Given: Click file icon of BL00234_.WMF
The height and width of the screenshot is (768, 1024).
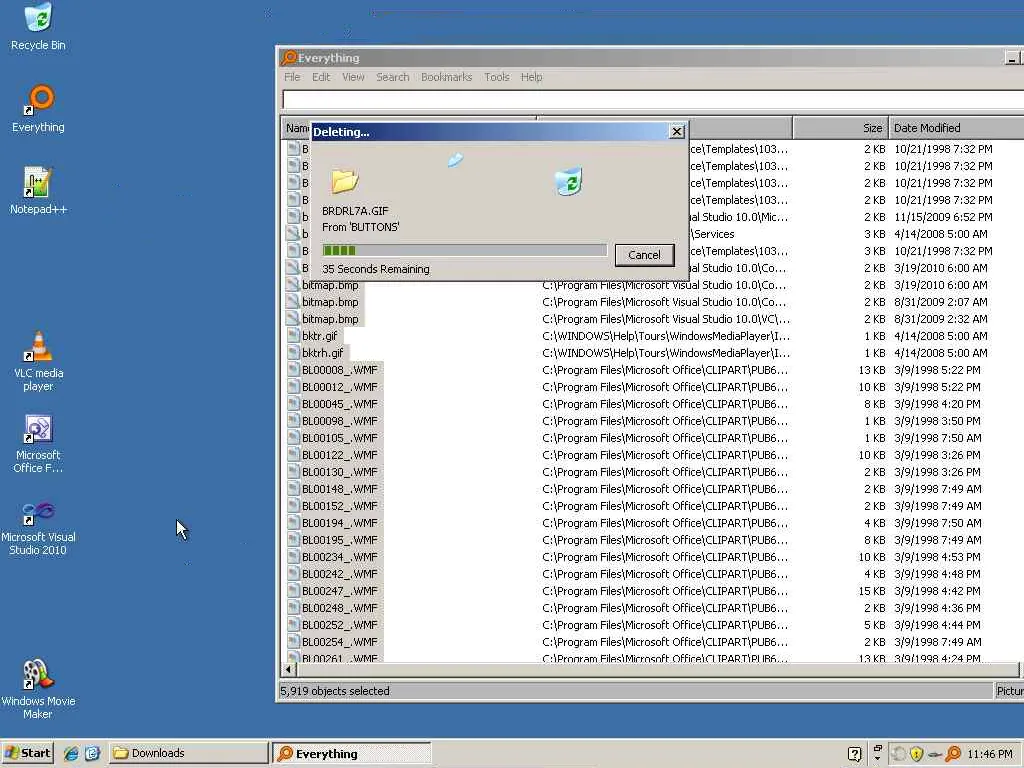Looking at the screenshot, I should [x=293, y=556].
